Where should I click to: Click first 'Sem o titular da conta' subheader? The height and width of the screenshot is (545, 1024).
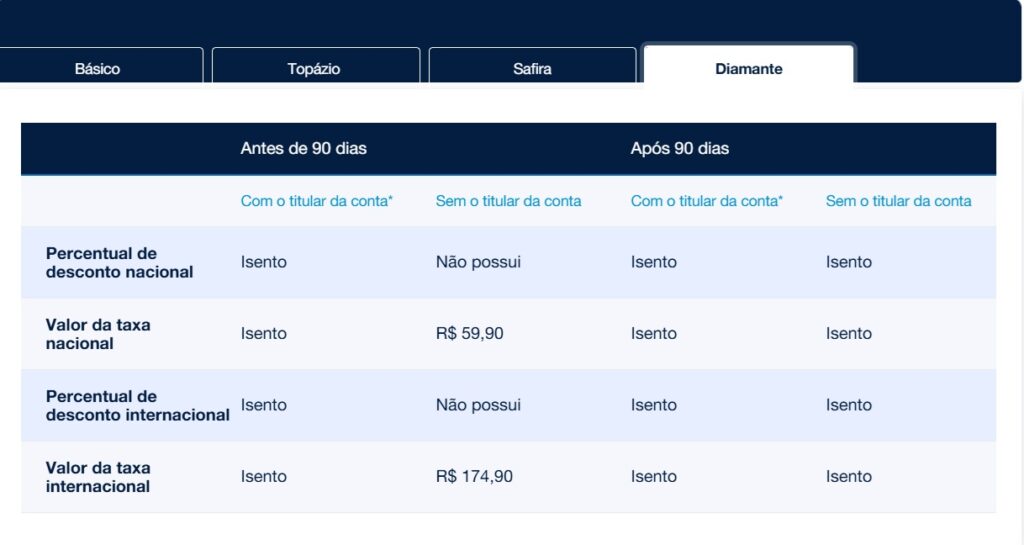508,201
